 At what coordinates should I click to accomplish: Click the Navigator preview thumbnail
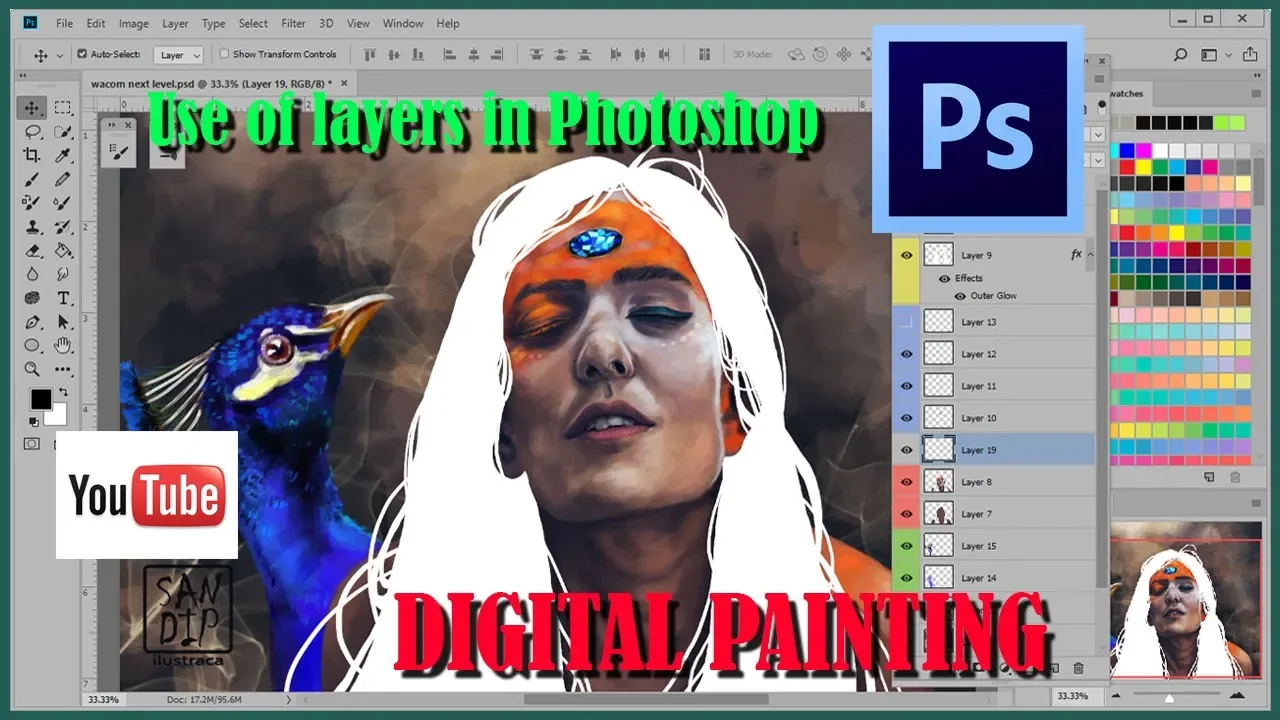coord(1186,599)
